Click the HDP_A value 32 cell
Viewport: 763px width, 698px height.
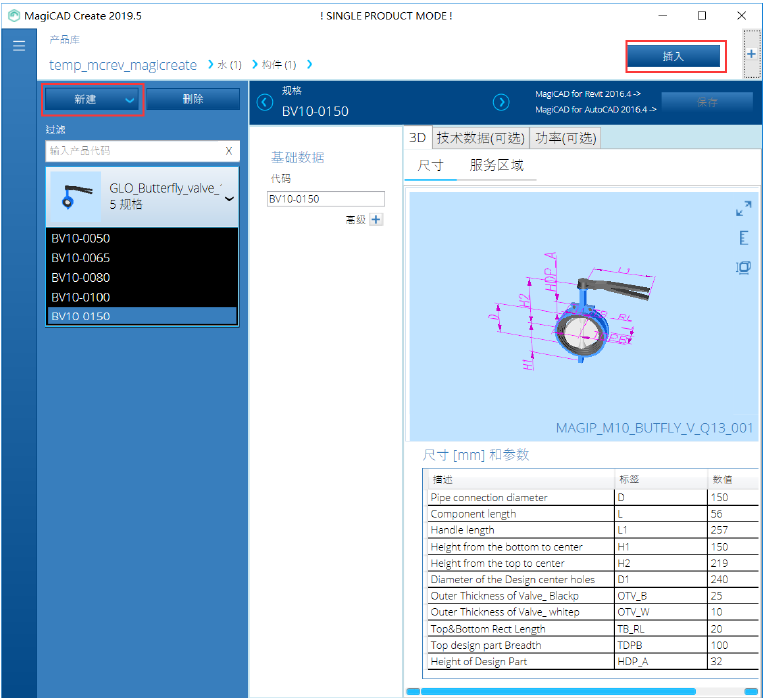[x=732, y=661]
